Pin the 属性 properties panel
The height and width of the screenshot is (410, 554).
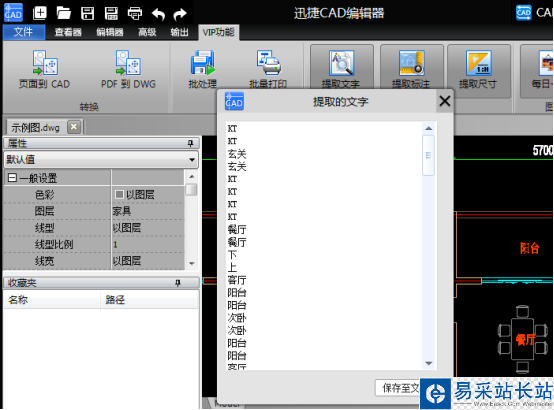190,143
